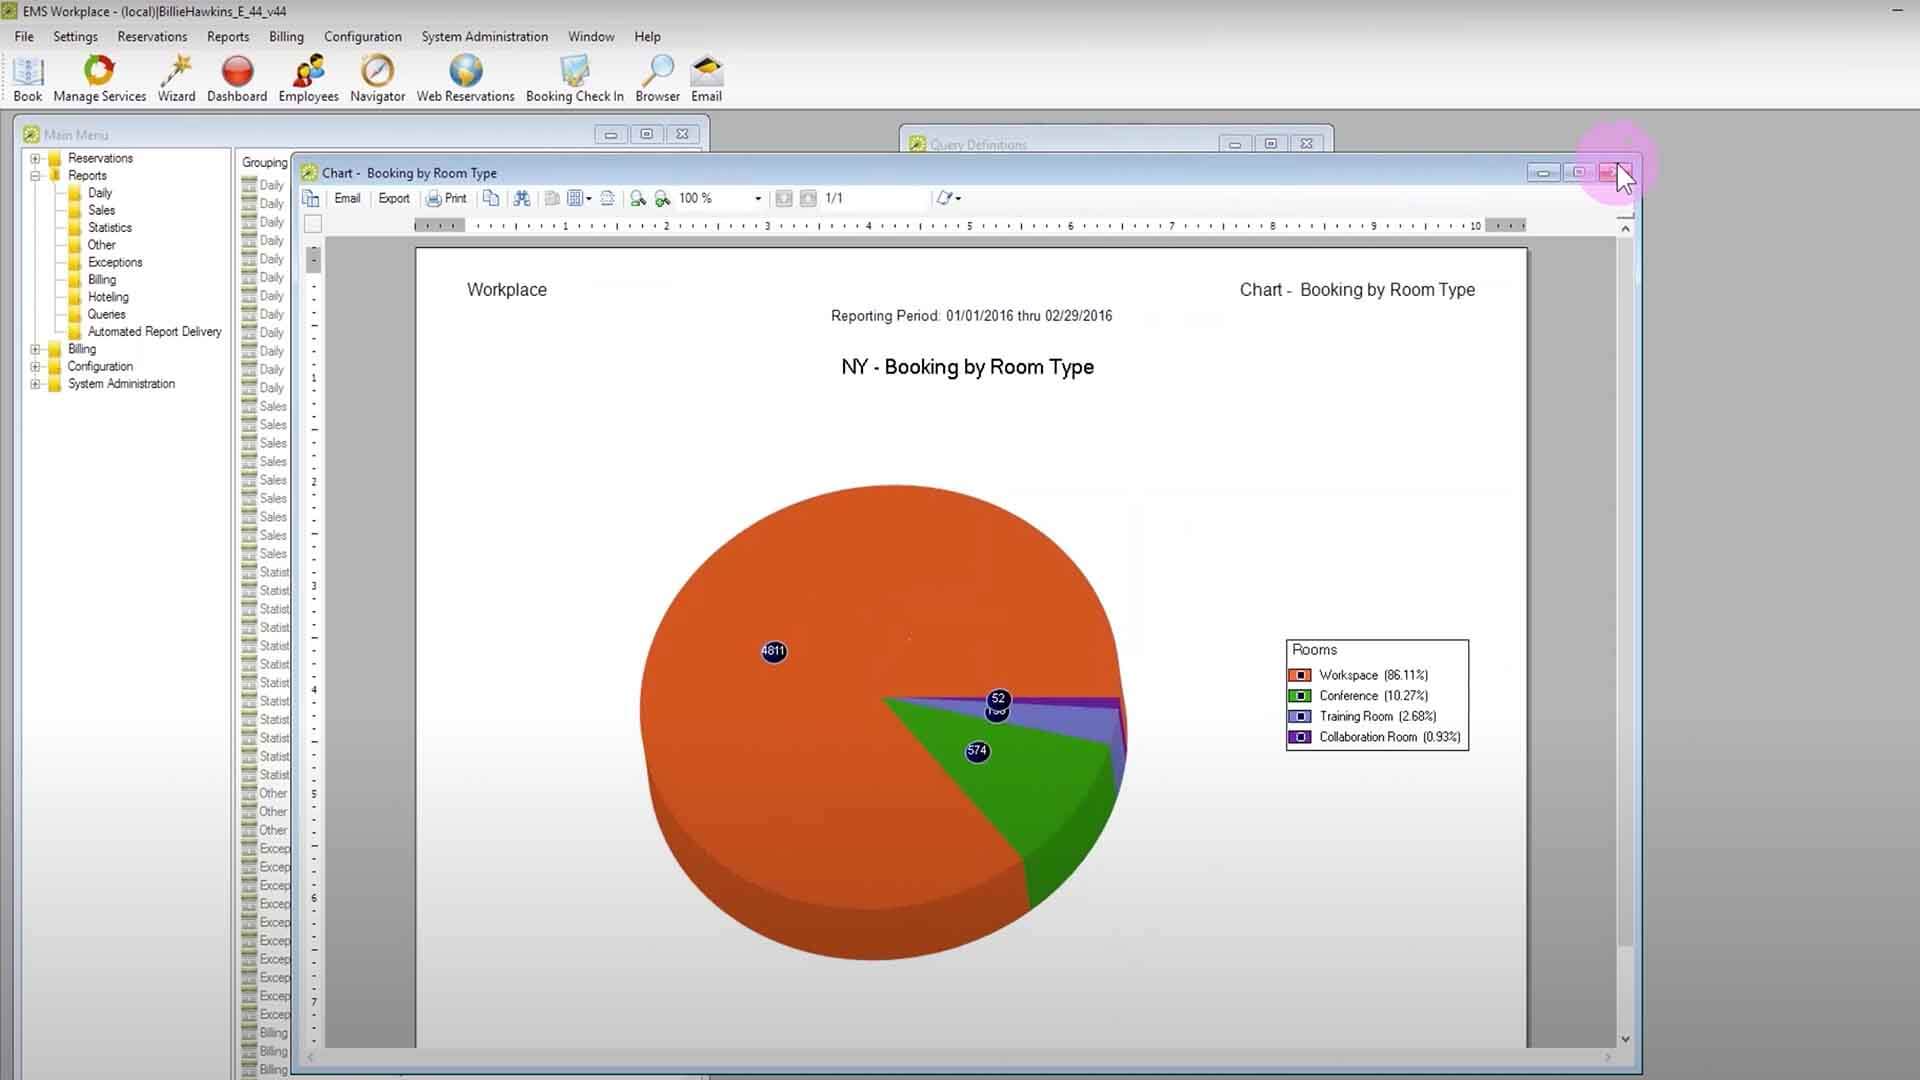This screenshot has width=1920, height=1080.
Task: Zoom in using the magnifier with plus icon
Action: tap(662, 198)
